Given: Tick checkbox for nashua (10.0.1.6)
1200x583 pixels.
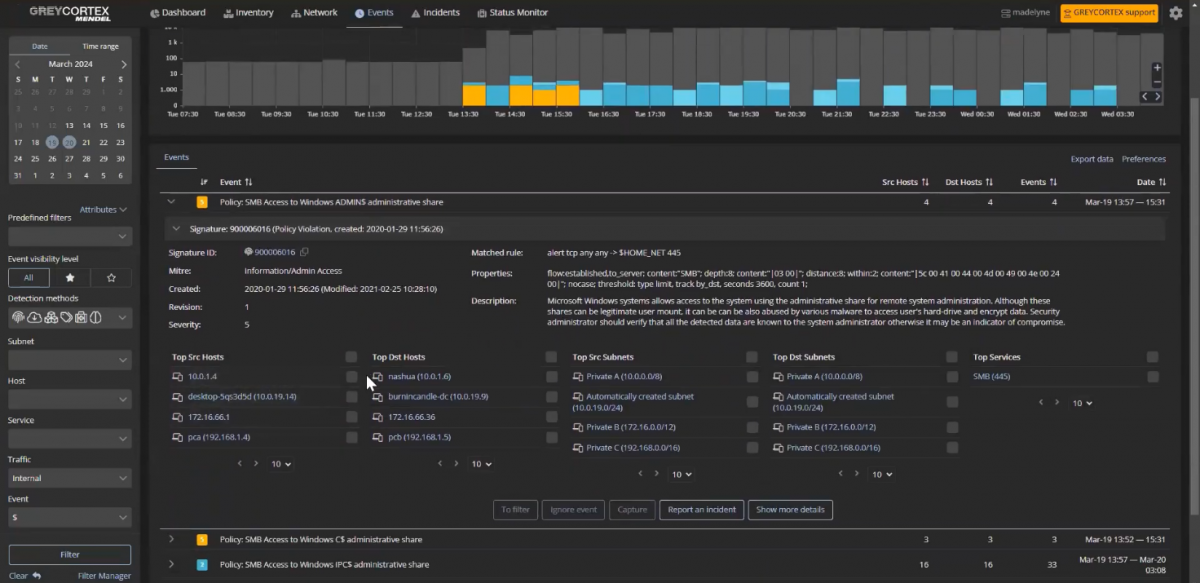Looking at the screenshot, I should click(x=552, y=377).
